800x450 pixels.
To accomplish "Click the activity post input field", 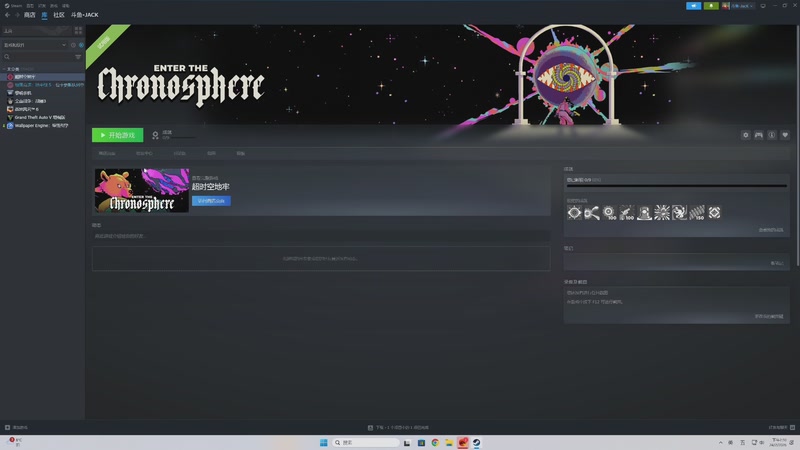I will 321,236.
